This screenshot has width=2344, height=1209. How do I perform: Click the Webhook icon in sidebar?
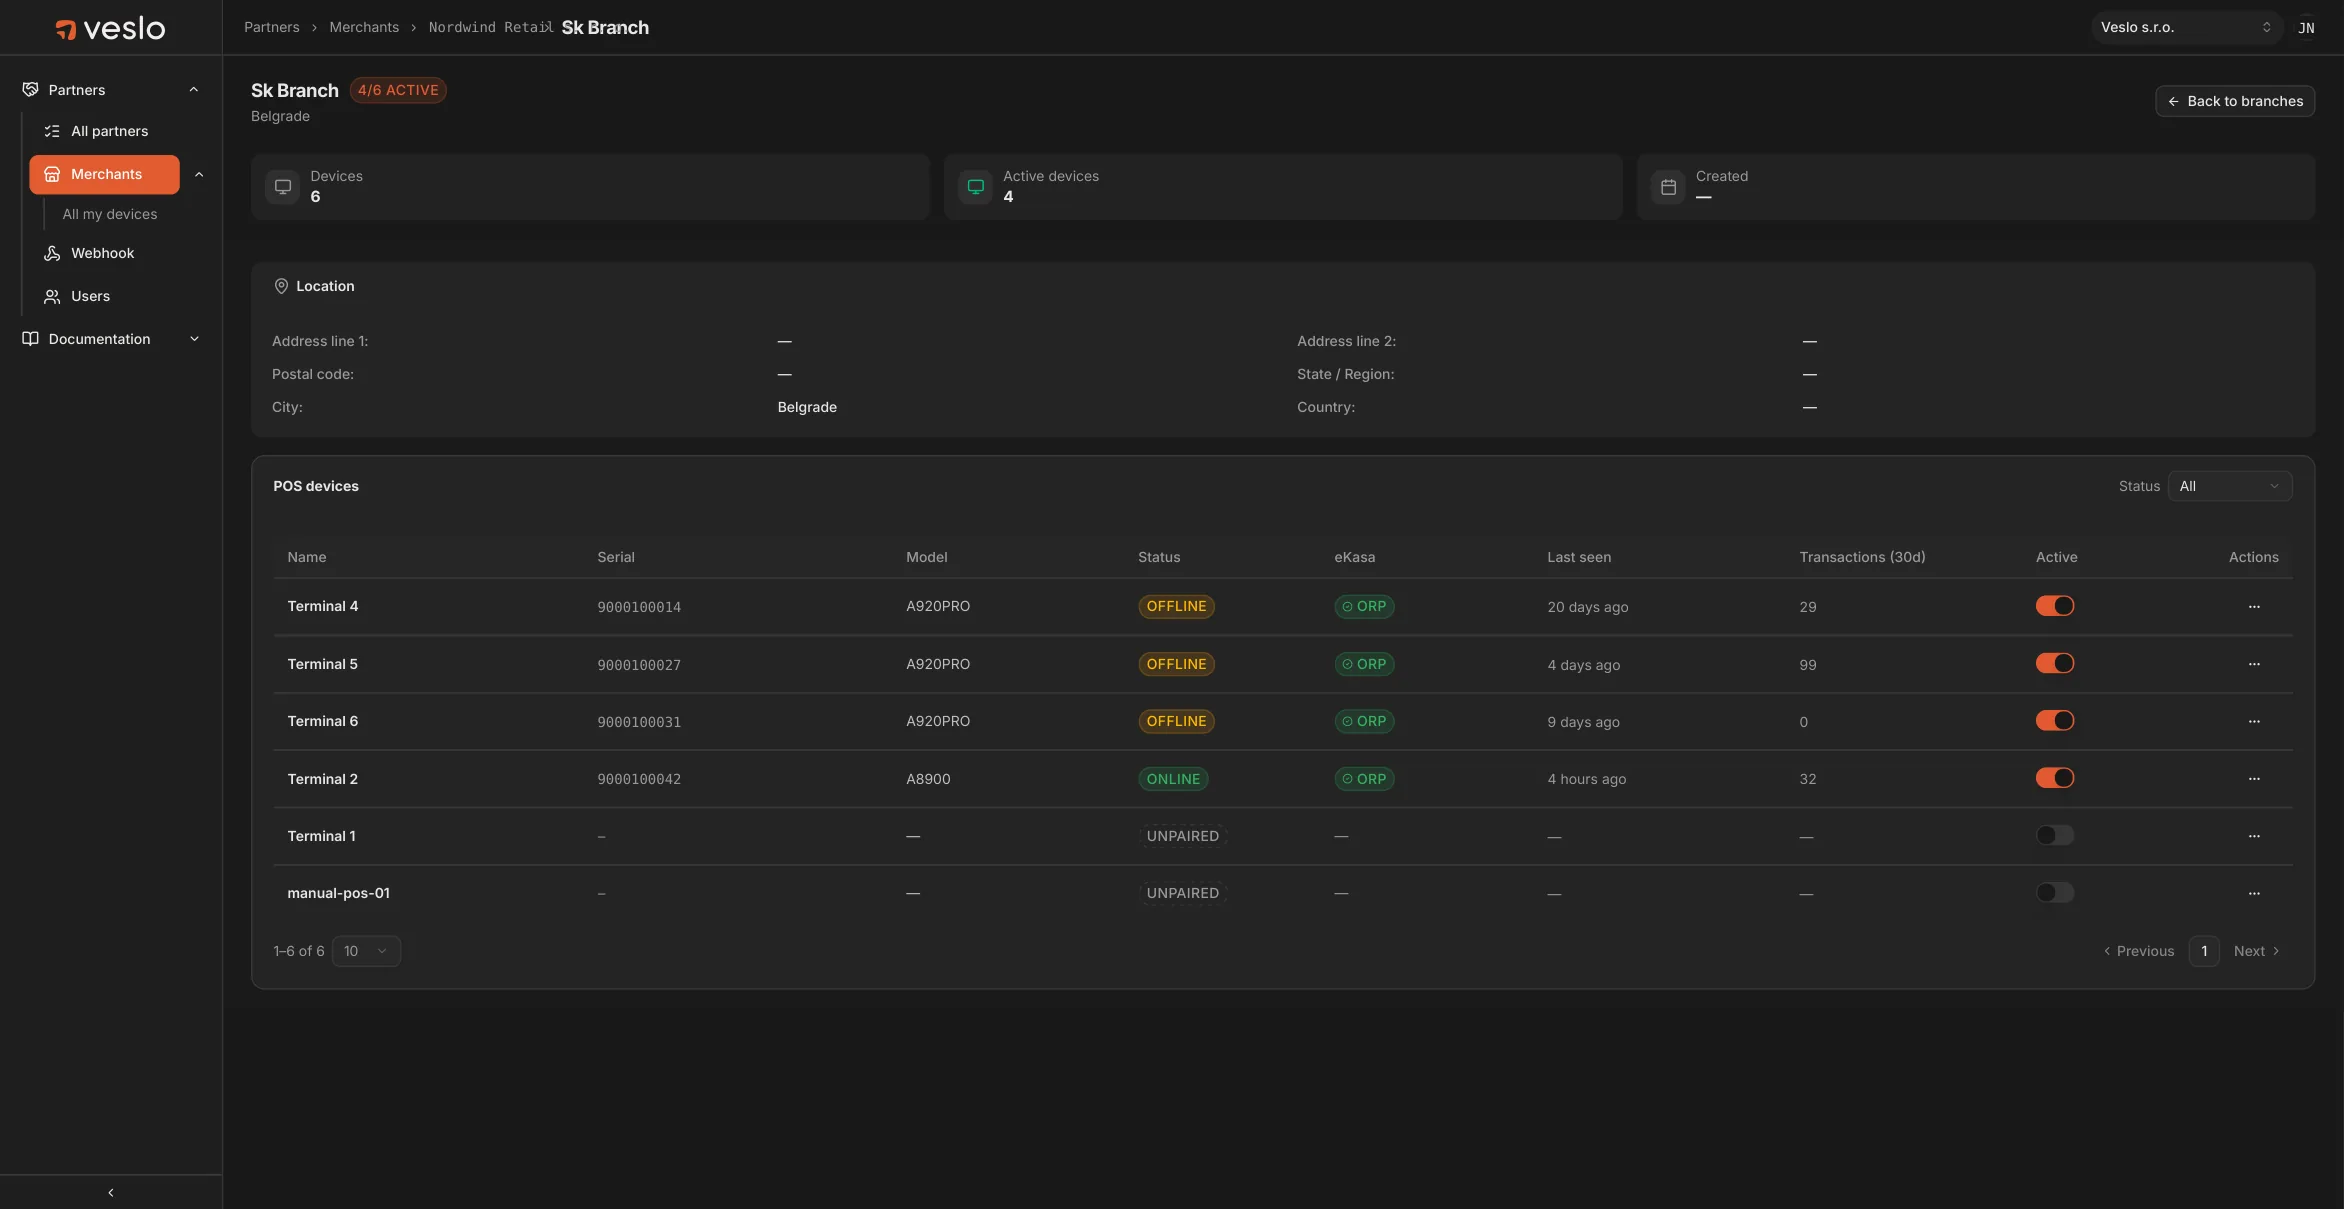coord(52,253)
